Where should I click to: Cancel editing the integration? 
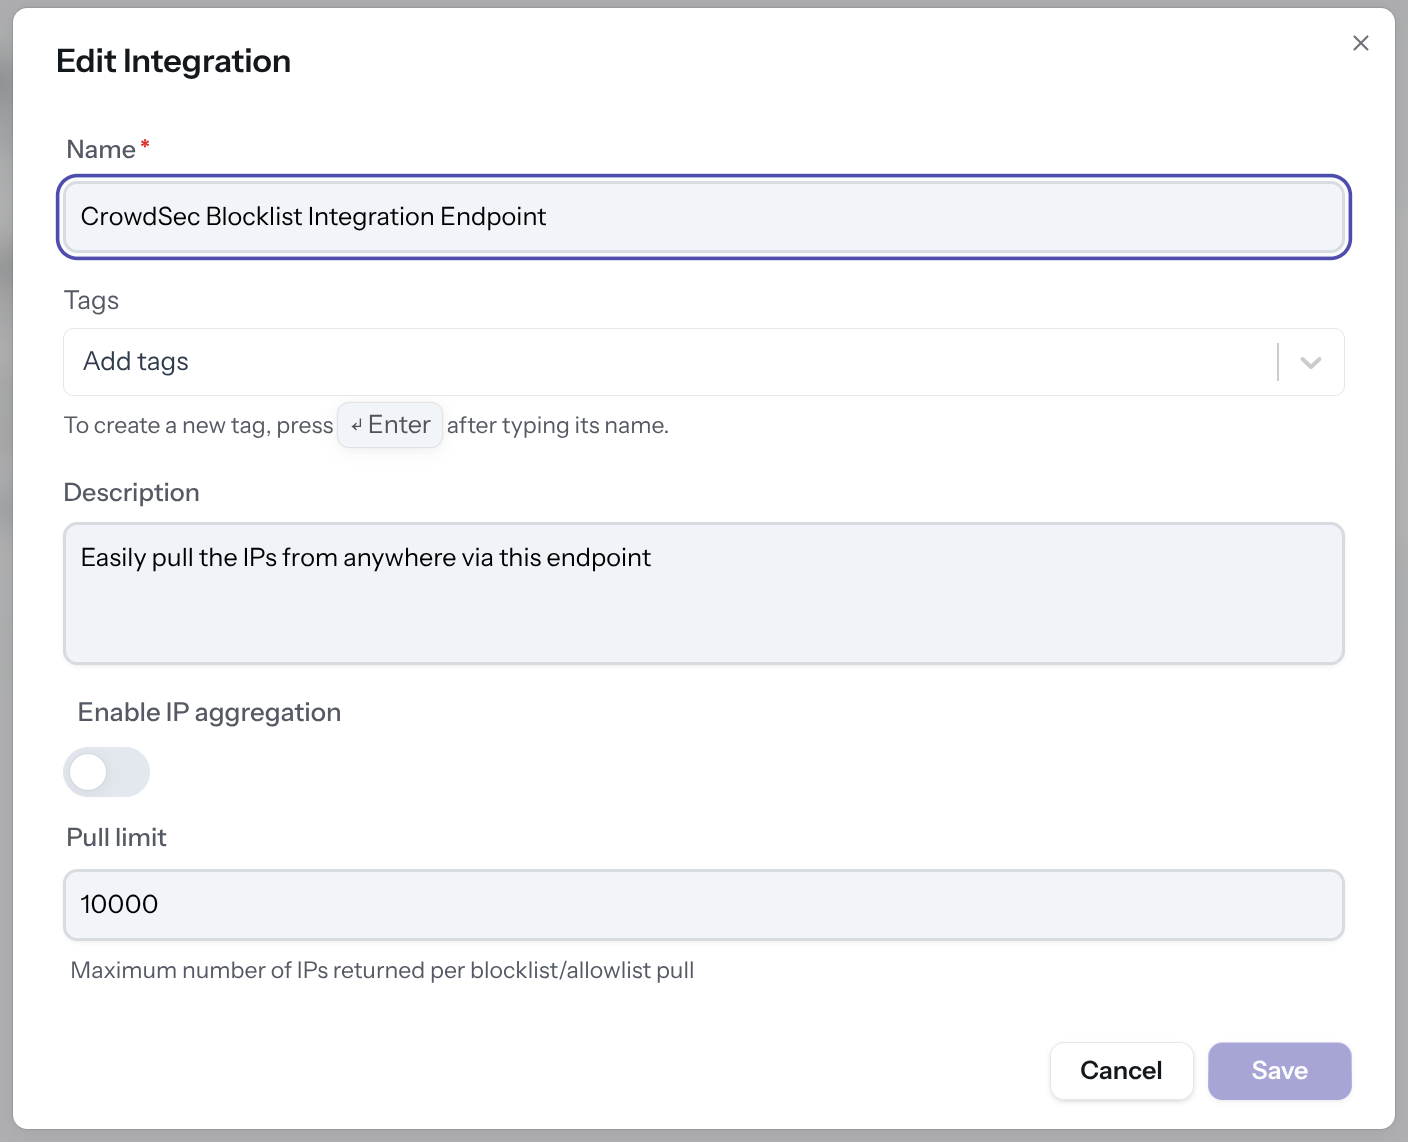pyautogui.click(x=1121, y=1071)
